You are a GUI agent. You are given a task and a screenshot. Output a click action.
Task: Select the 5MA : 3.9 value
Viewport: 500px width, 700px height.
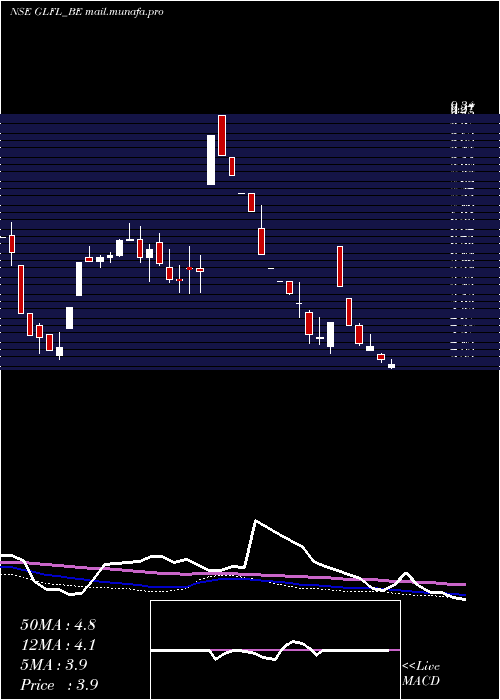tap(54, 665)
